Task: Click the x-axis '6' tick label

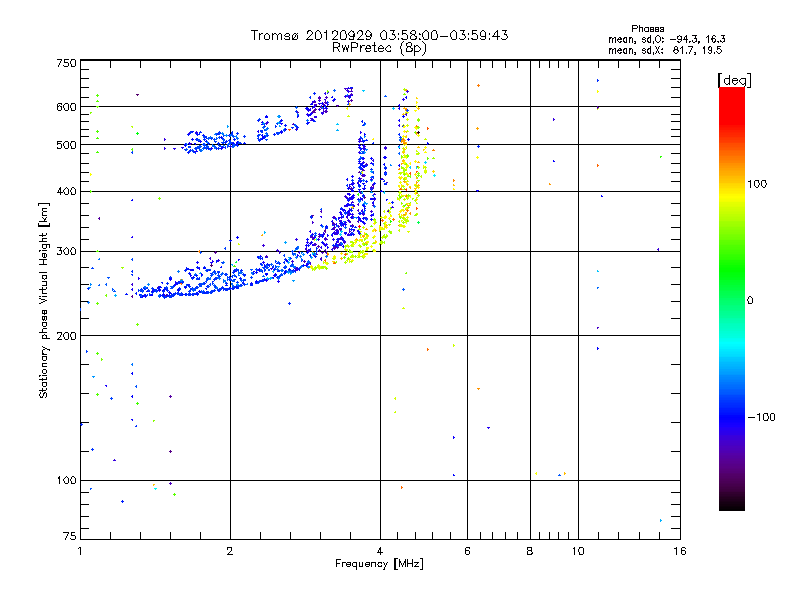Action: [467, 551]
